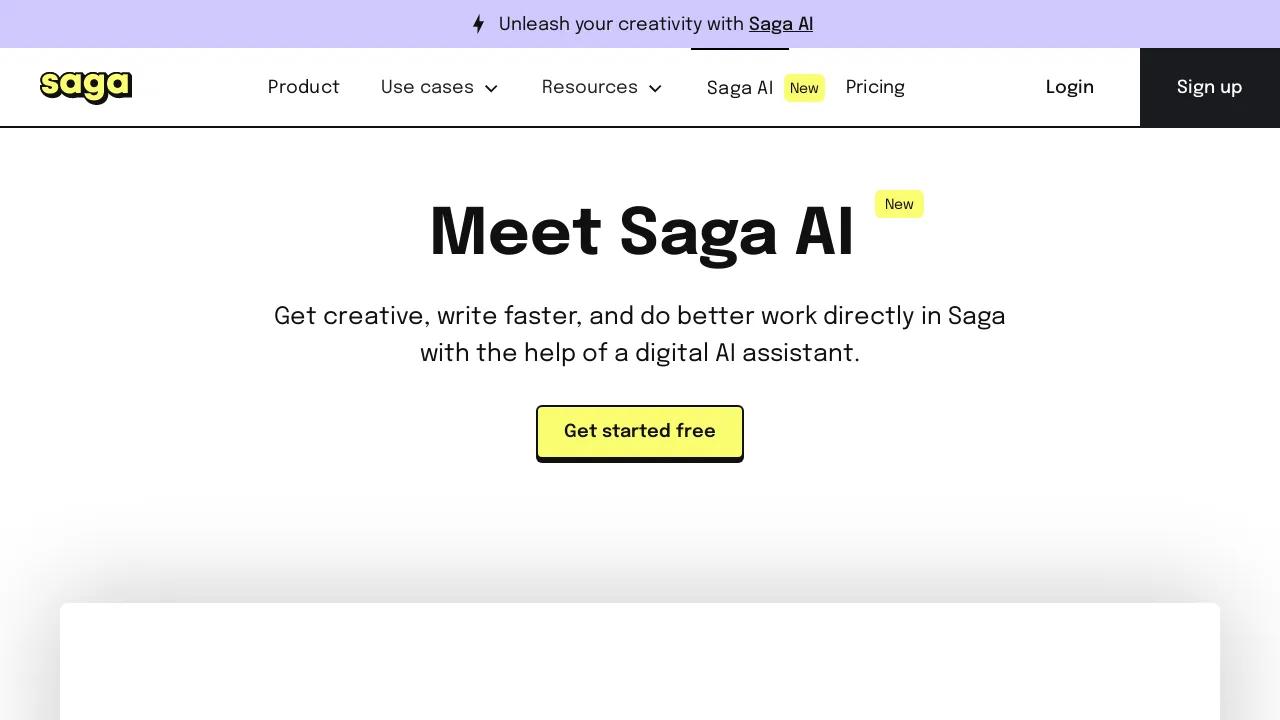Open the Product menu item

303,87
